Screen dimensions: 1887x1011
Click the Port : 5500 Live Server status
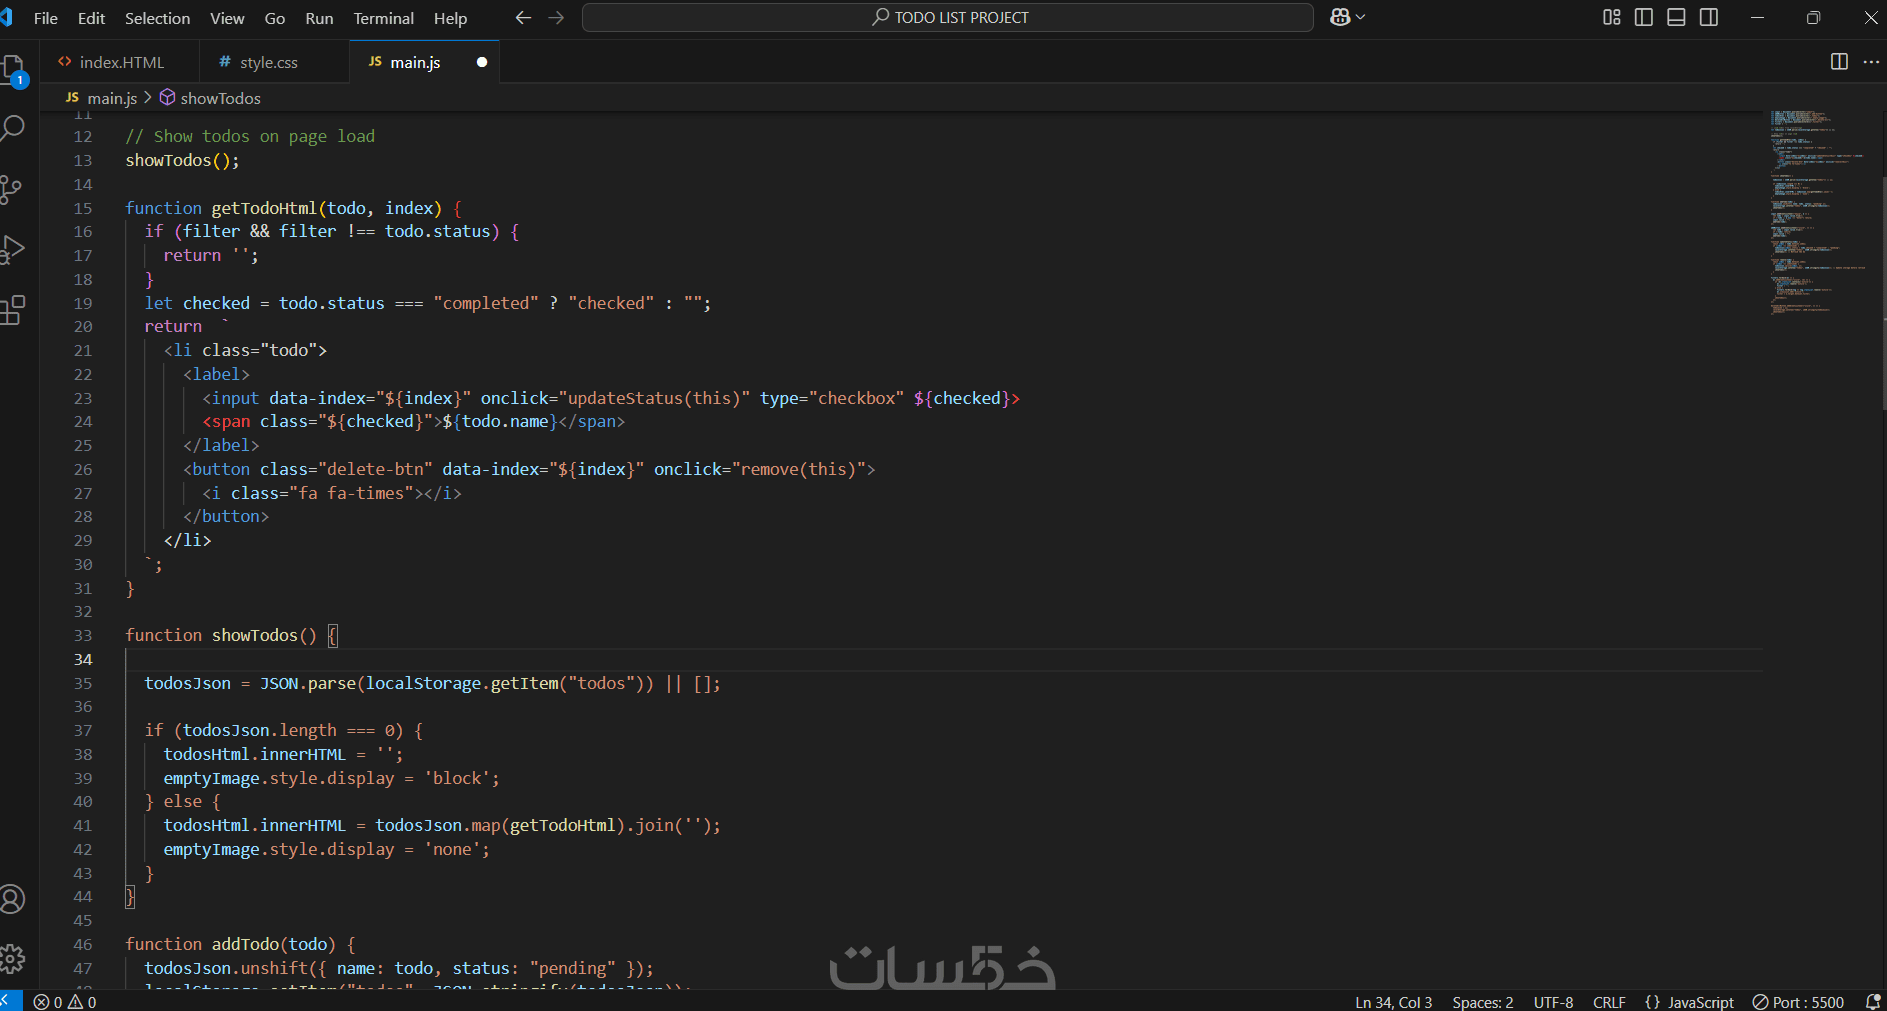(1798, 1002)
